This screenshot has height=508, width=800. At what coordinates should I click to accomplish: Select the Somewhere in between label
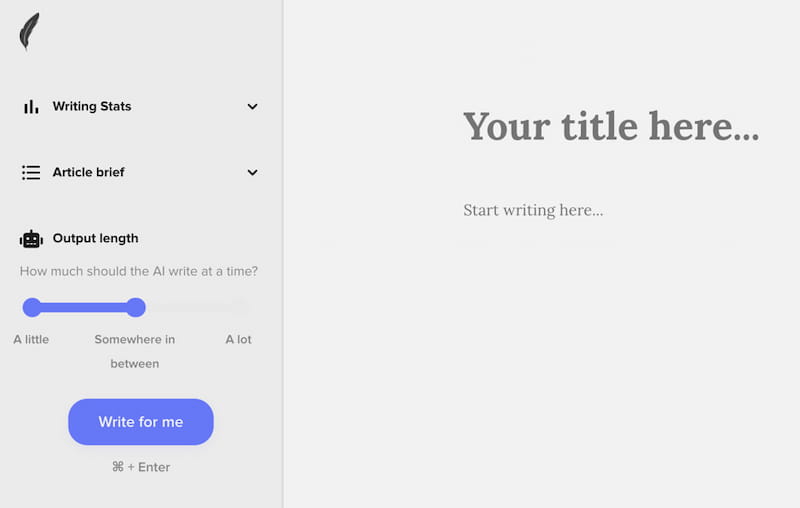pos(135,351)
